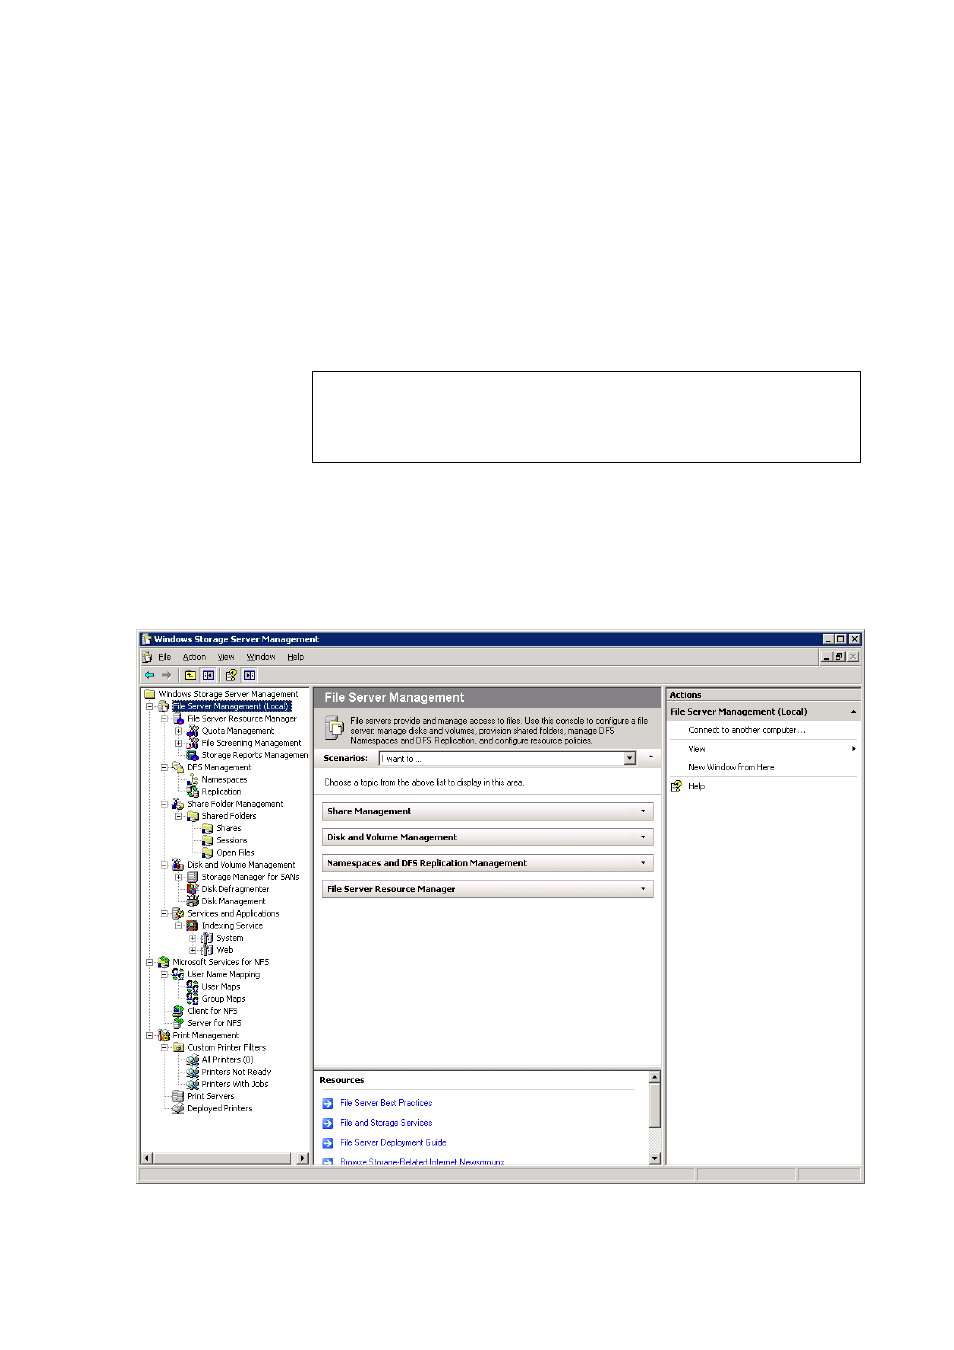
Task: Click the Back arrow toolbar icon
Action: [x=149, y=675]
